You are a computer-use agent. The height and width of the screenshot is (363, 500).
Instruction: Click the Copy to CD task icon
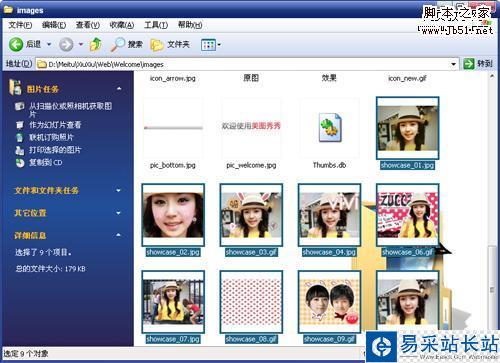click(x=20, y=163)
